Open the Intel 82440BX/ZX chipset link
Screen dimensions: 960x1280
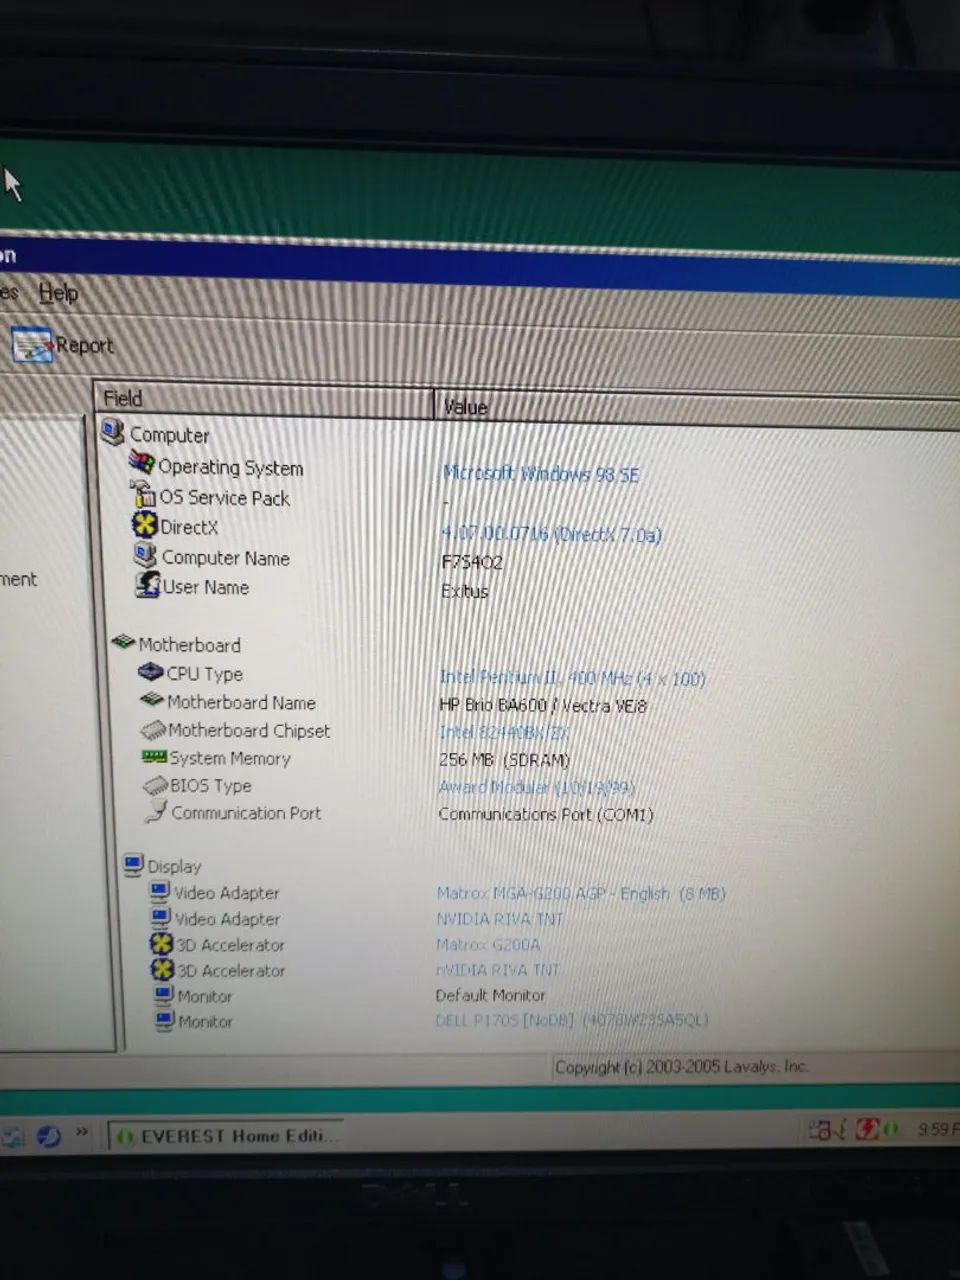(x=505, y=733)
